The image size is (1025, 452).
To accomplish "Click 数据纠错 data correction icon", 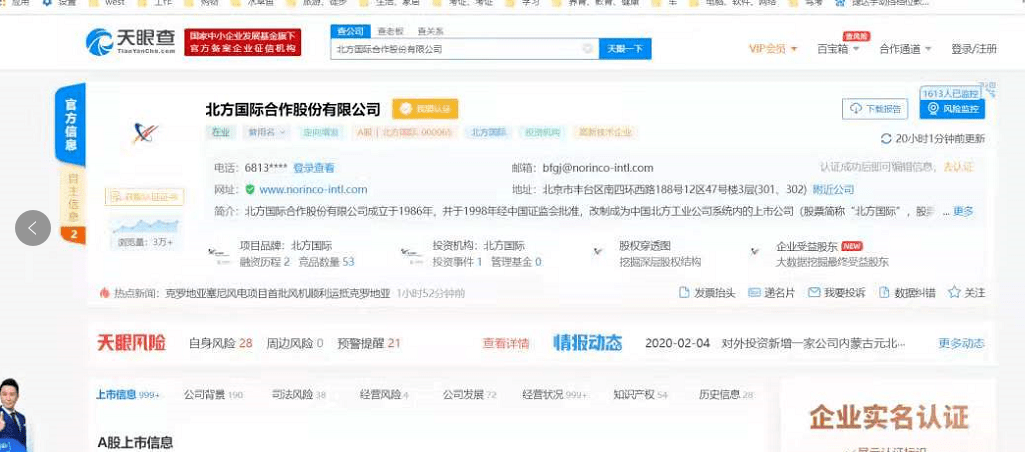I will click(884, 293).
